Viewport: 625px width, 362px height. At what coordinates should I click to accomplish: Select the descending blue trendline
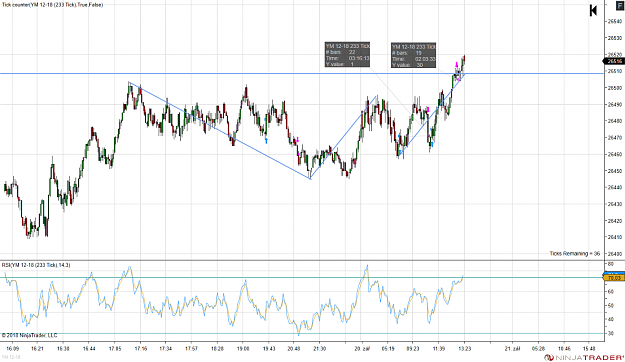219,130
